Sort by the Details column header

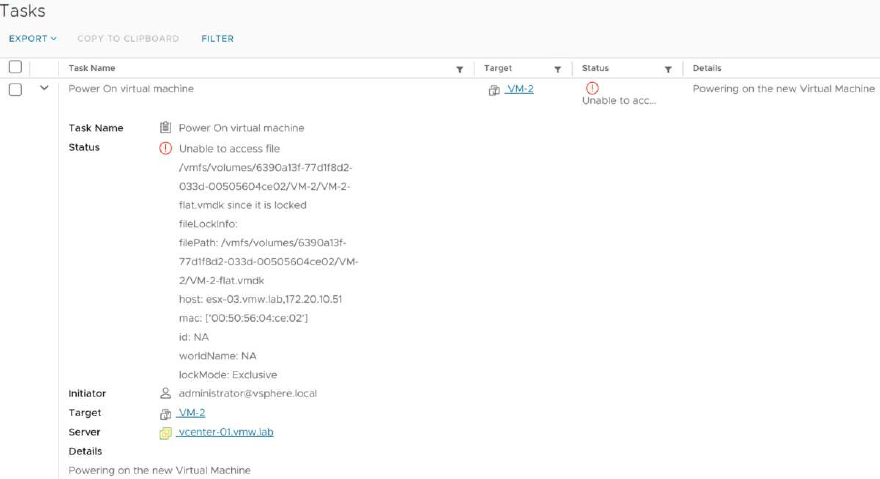(x=707, y=68)
